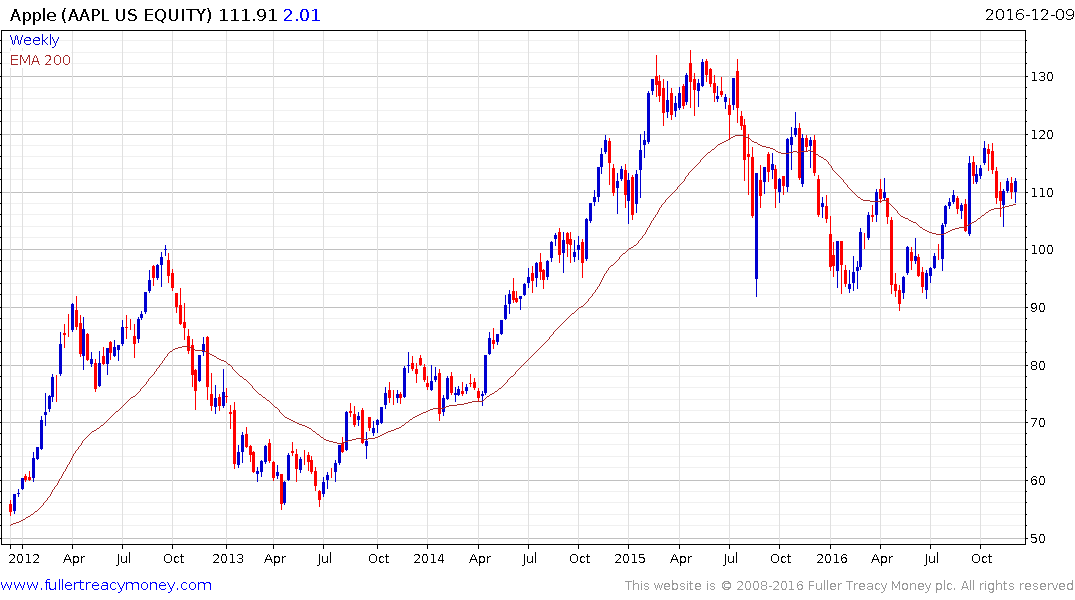Click the 2016-12-09 date label
This screenshot has width=1075, height=600.
coord(1029,14)
